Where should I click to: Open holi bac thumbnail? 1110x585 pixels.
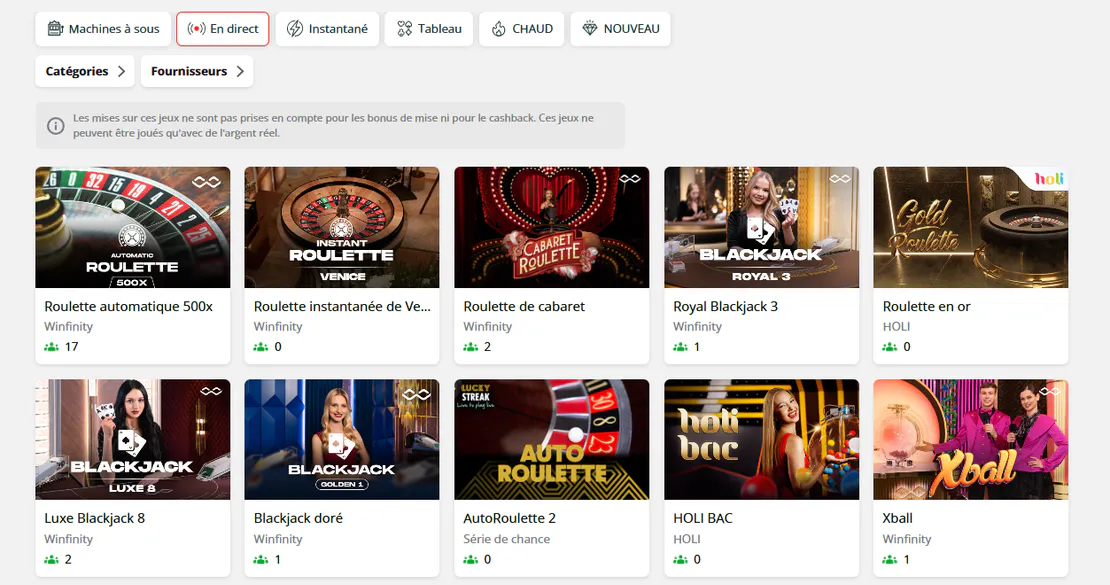[762, 440]
